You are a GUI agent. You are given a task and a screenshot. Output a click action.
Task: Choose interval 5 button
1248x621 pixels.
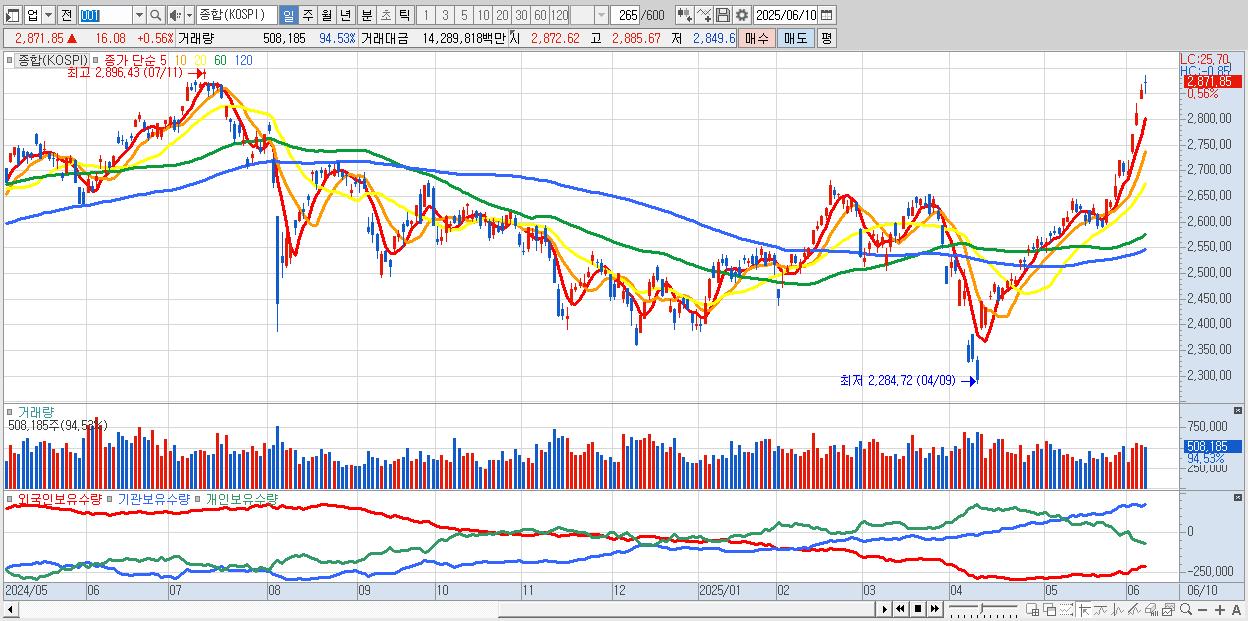tap(463, 15)
